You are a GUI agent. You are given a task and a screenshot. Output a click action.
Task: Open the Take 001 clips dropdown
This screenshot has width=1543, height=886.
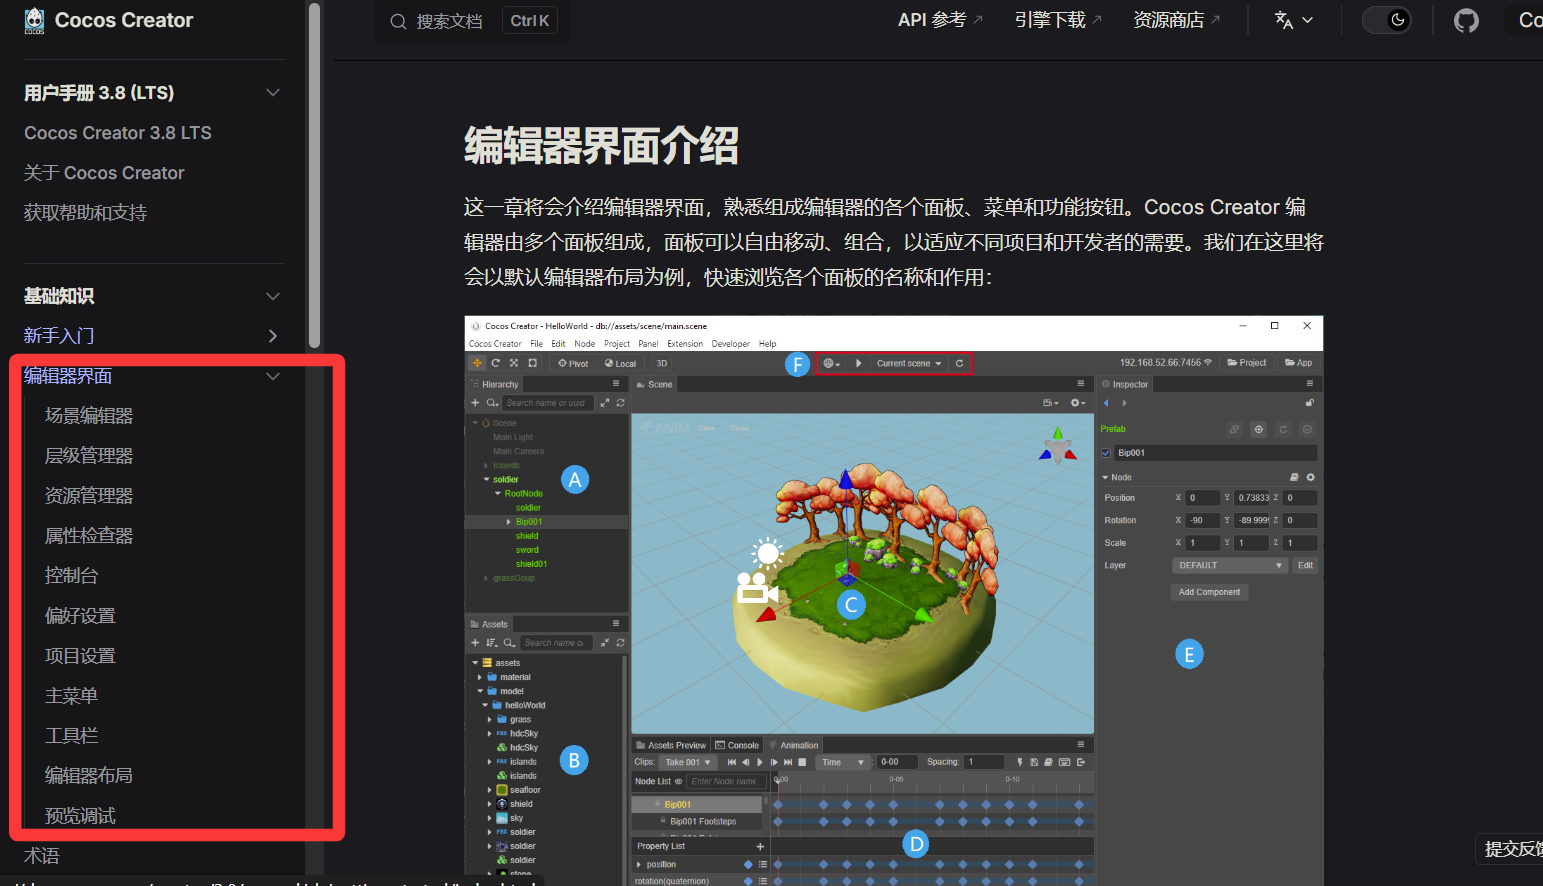(x=688, y=762)
